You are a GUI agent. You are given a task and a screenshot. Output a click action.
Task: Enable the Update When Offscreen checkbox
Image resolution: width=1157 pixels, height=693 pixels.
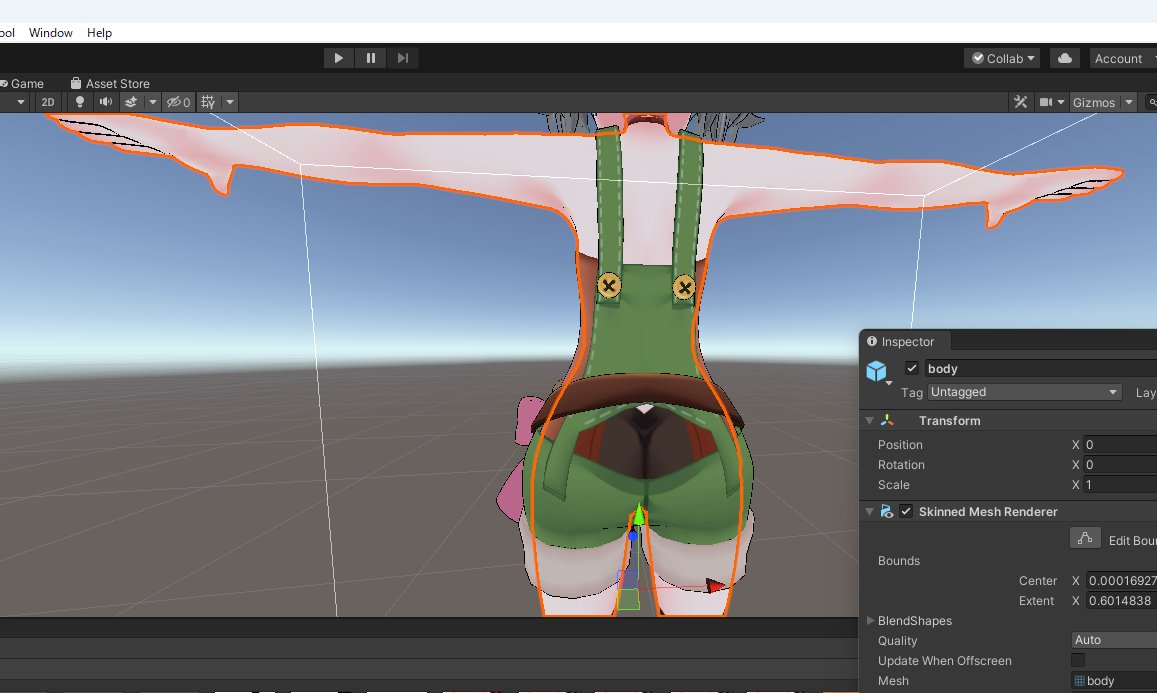1078,660
